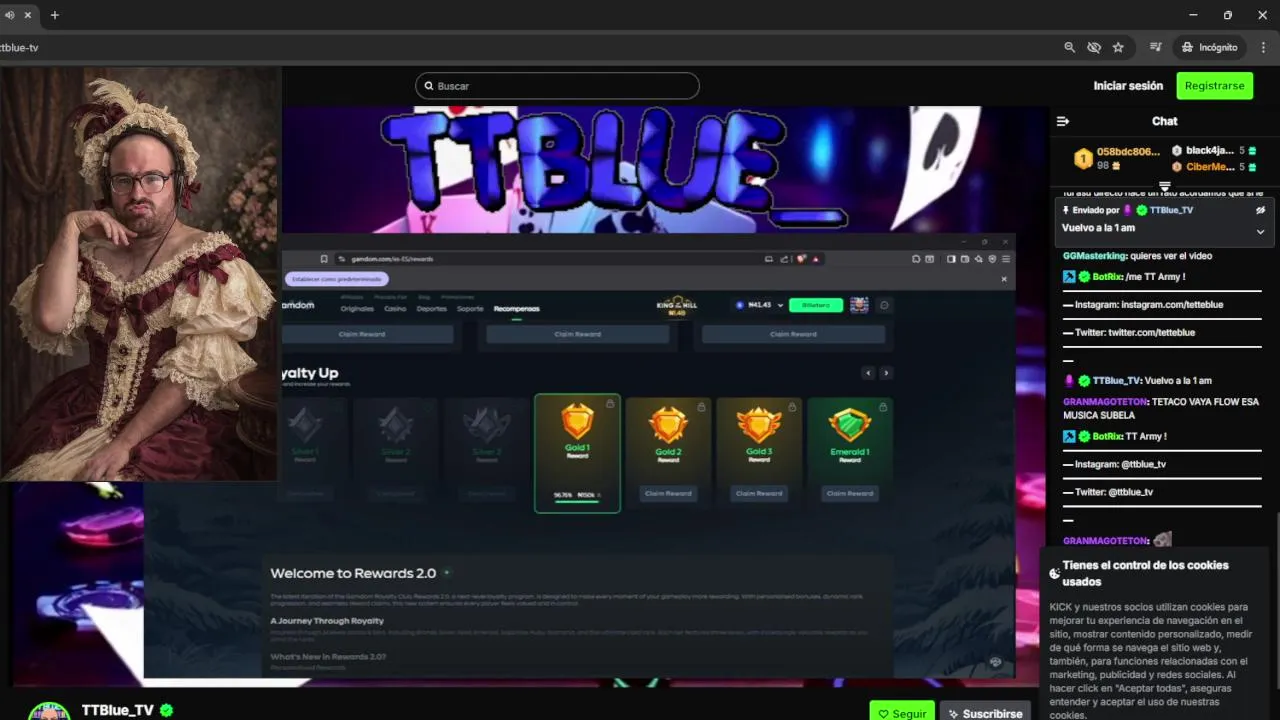Click the zoom magnifier icon in address bar
The width and height of the screenshot is (1280, 720).
(1070, 47)
